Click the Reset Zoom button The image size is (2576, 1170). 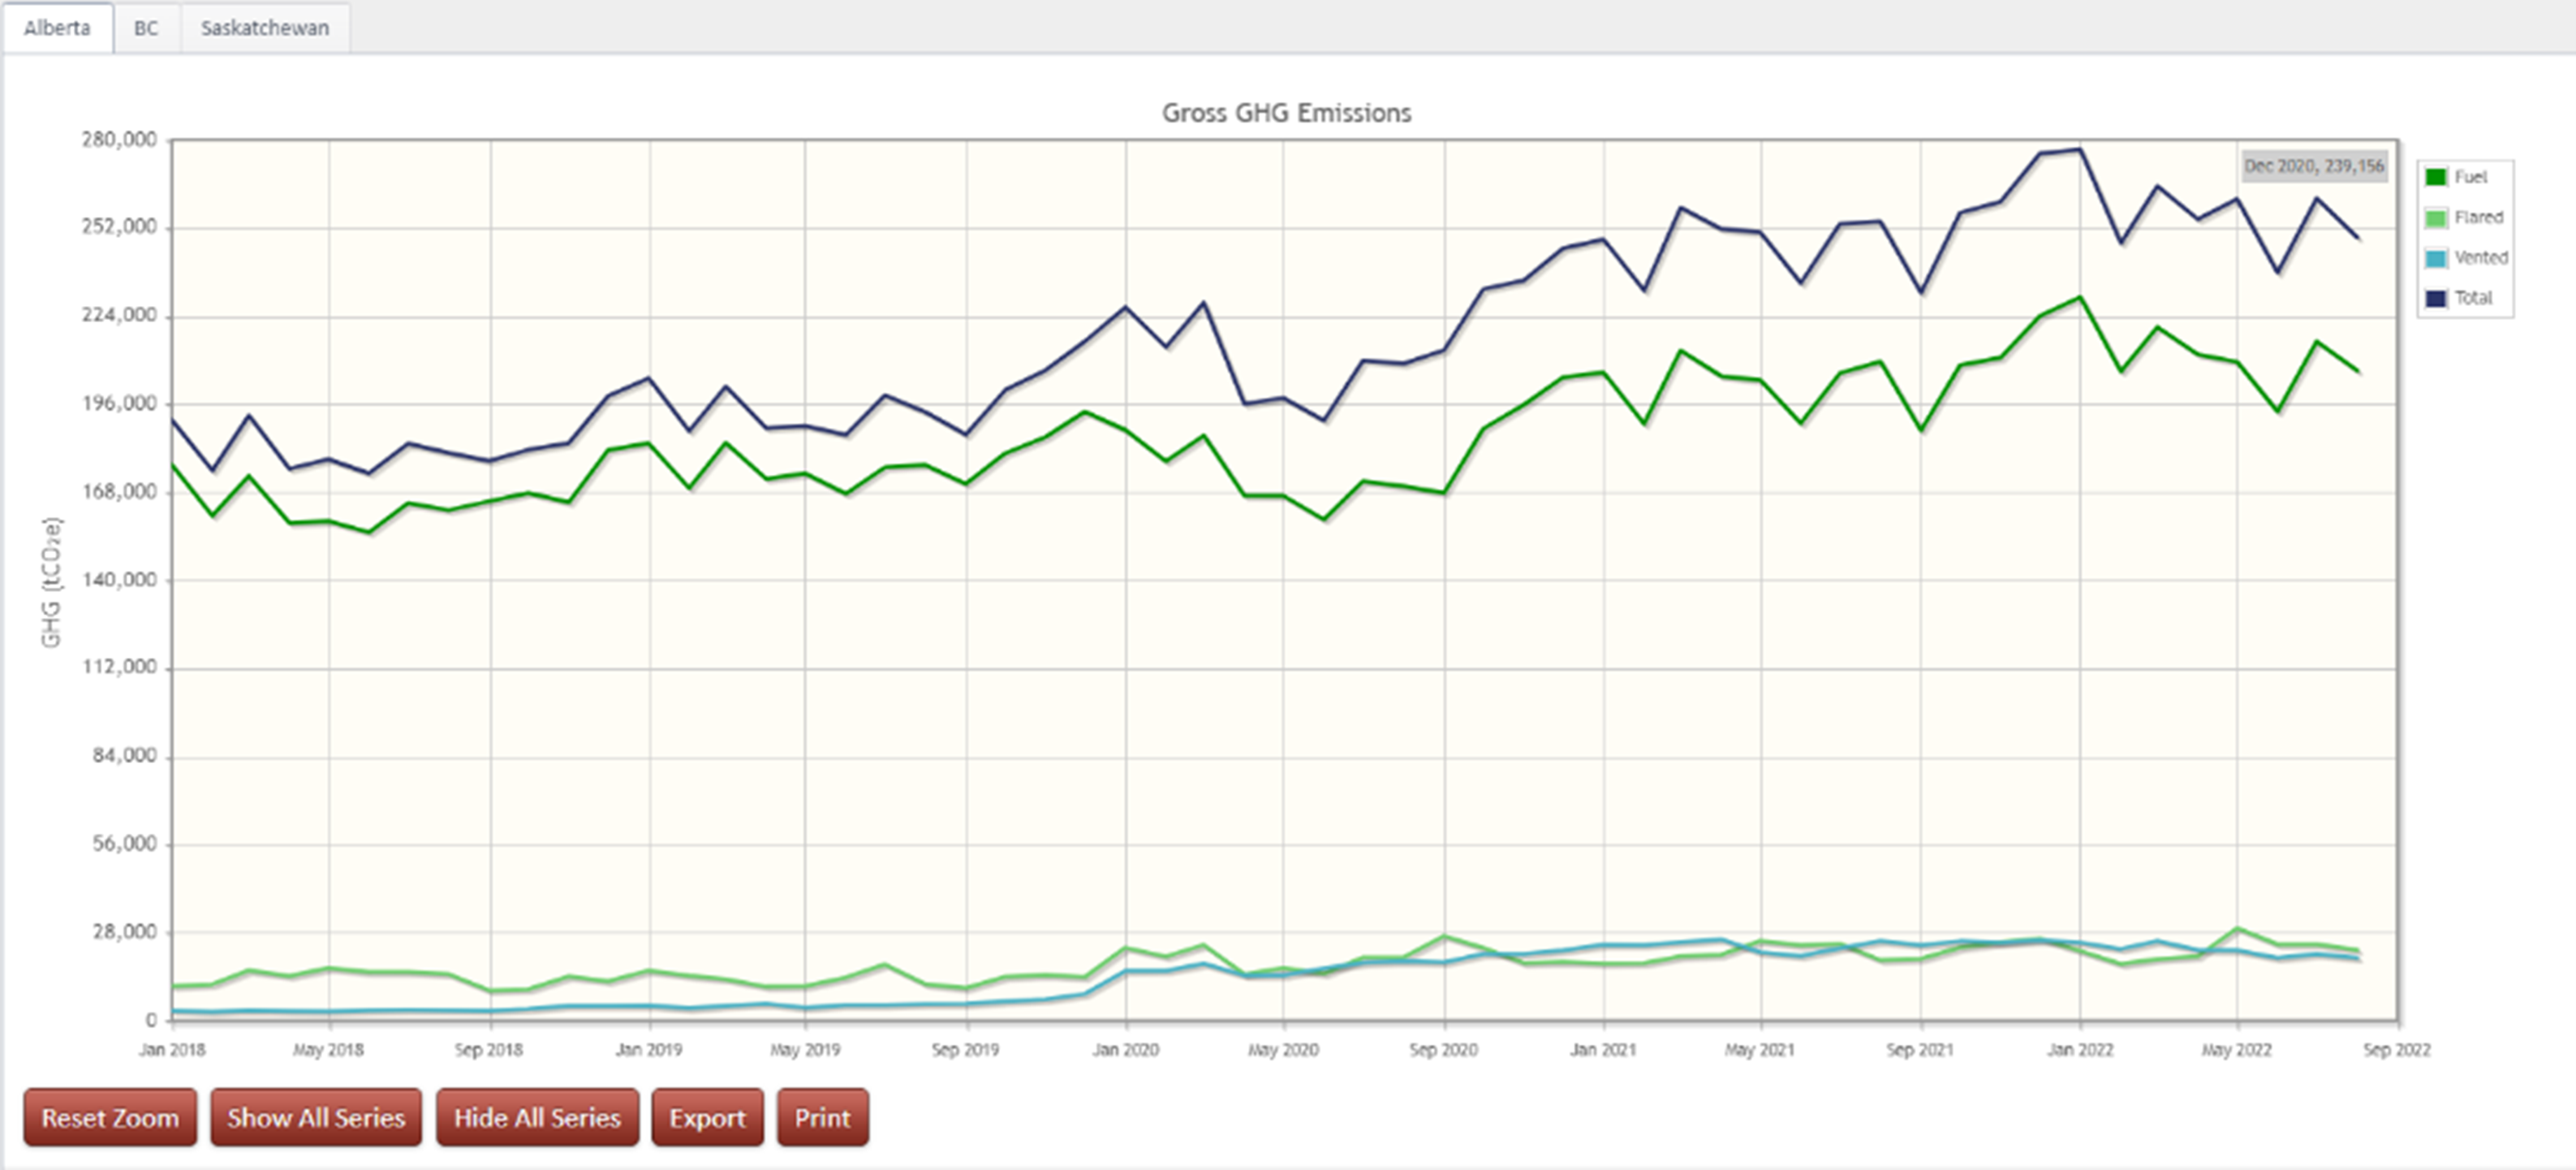(110, 1117)
